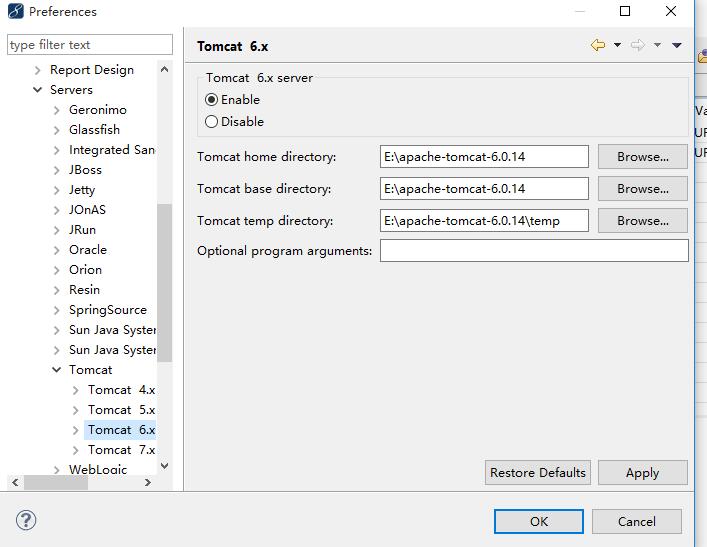This screenshot has width=707, height=547.
Task: Expand the Tomcat 6.x node
Action: [x=75, y=430]
